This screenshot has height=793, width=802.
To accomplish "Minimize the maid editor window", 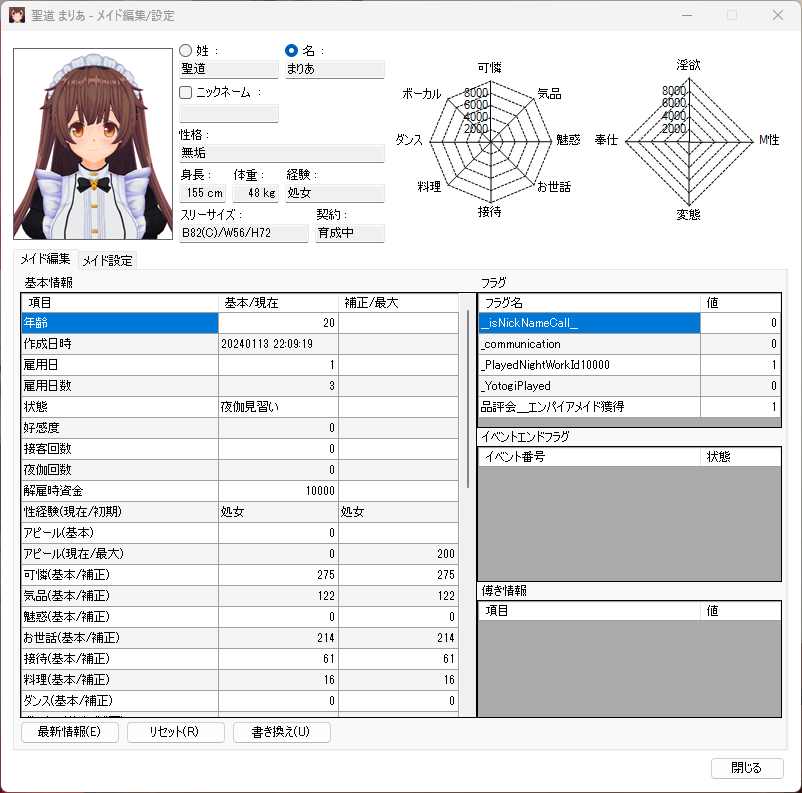I will pyautogui.click(x=685, y=15).
